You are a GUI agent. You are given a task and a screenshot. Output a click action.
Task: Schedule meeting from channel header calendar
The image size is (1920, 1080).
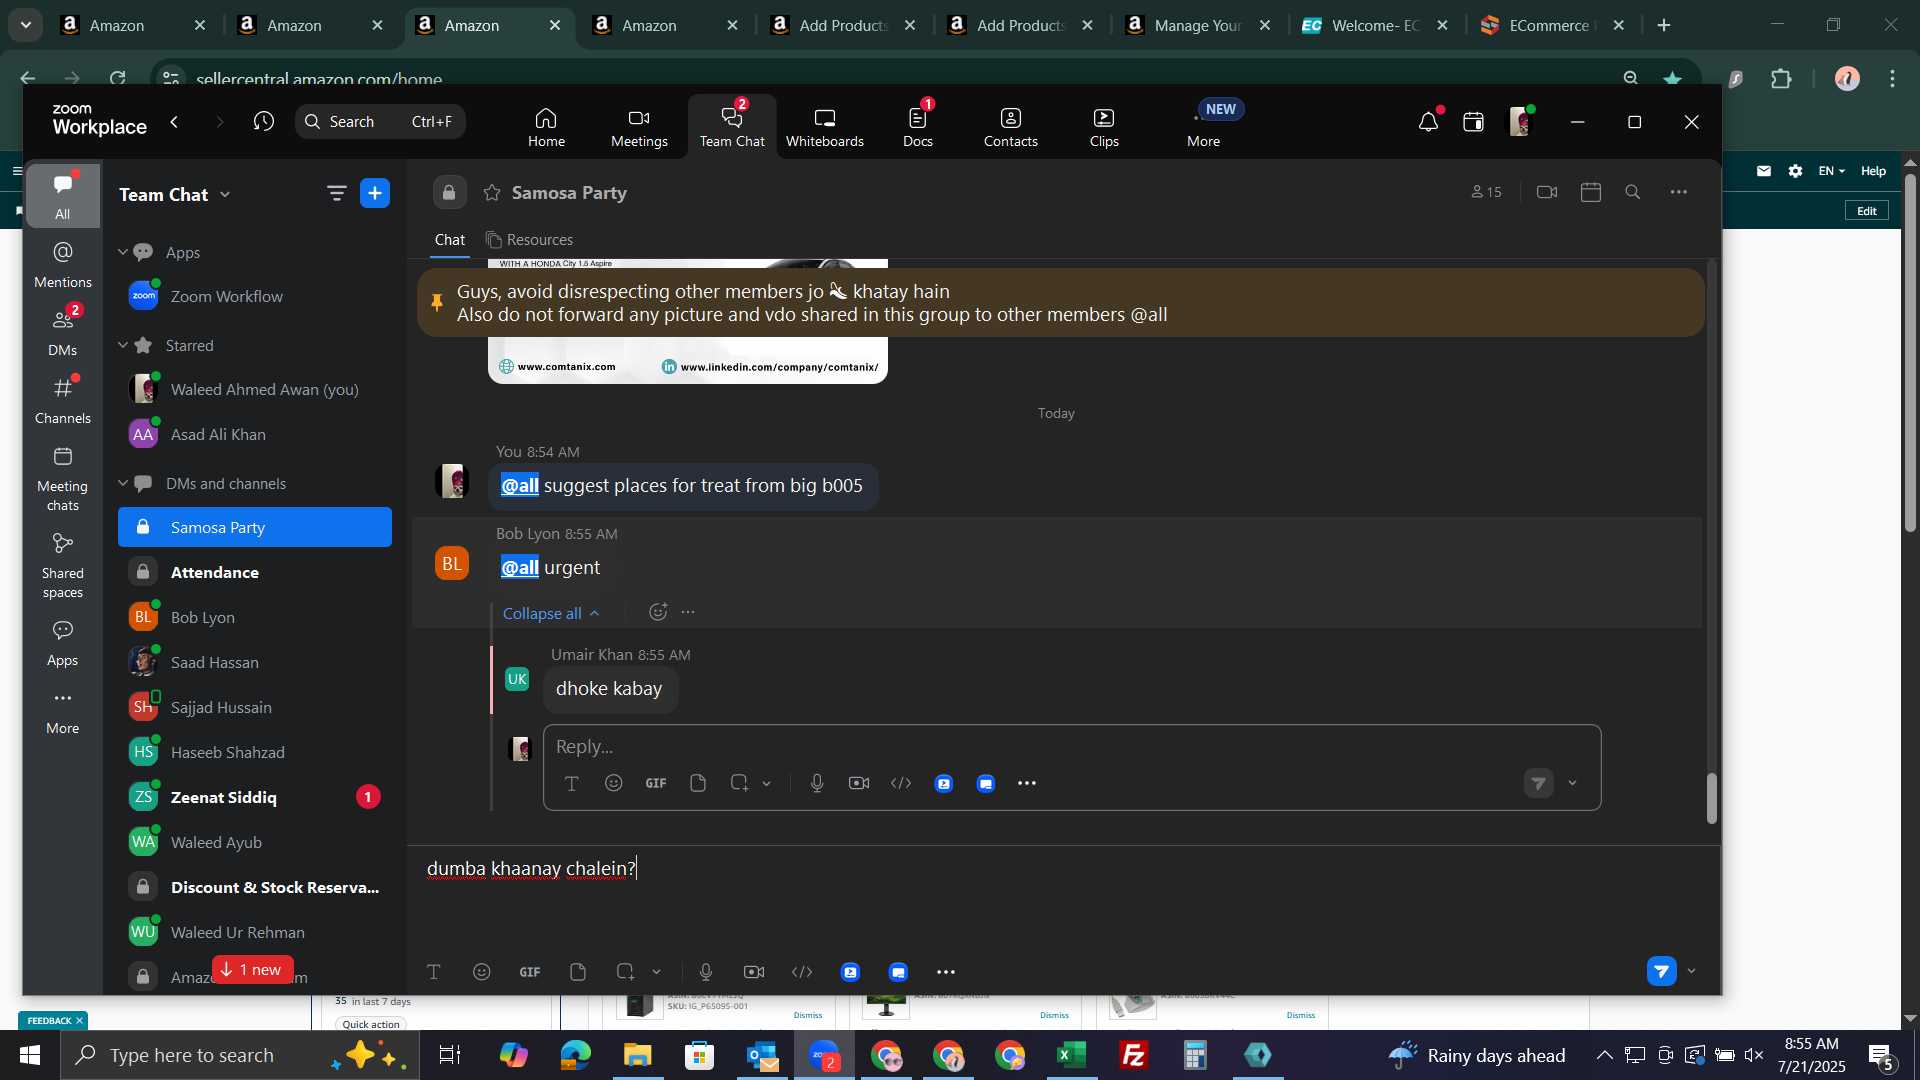click(1591, 192)
